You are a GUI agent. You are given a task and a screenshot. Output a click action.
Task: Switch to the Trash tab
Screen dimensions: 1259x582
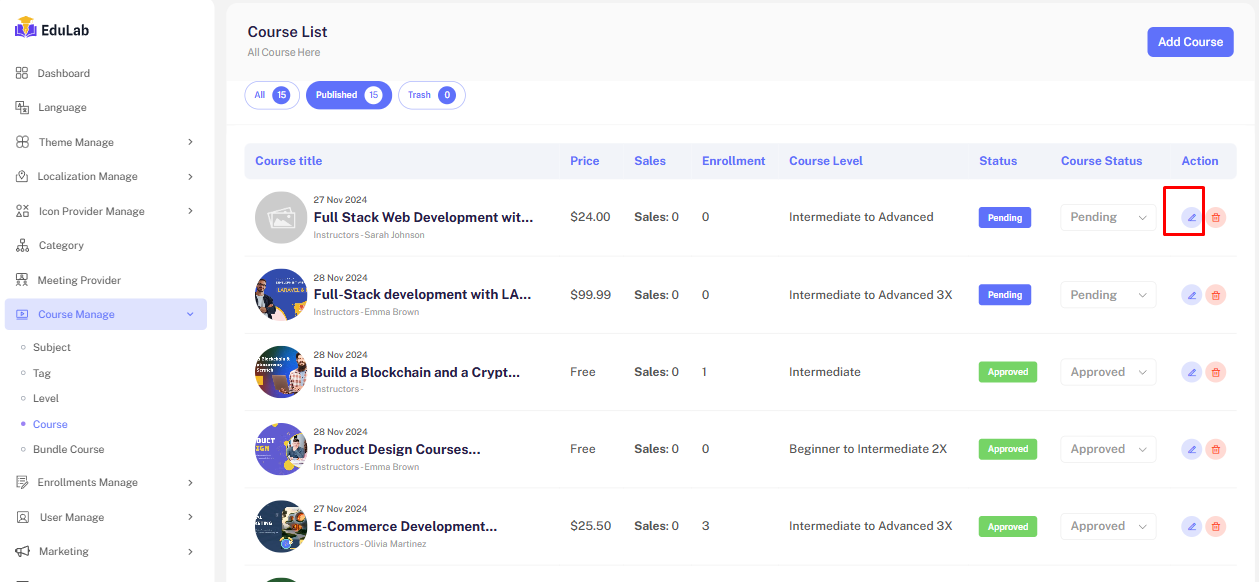tap(431, 95)
